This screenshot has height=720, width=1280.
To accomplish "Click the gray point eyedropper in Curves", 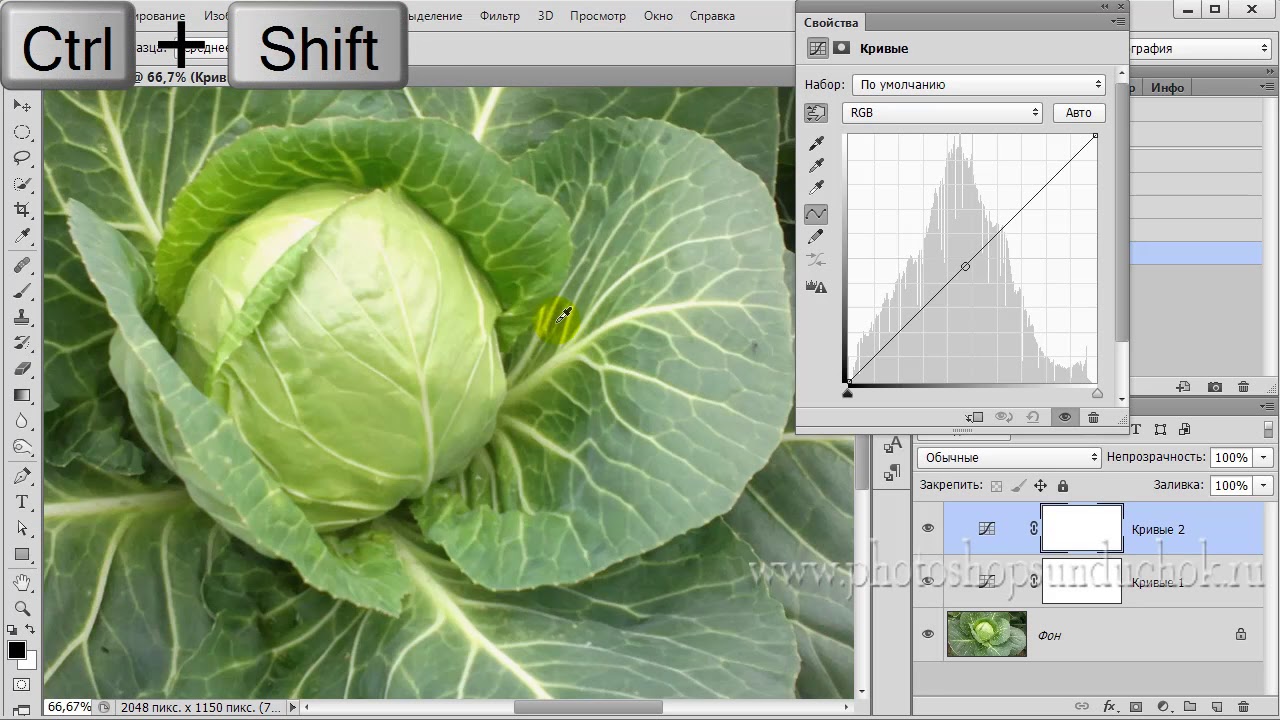I will [816, 166].
